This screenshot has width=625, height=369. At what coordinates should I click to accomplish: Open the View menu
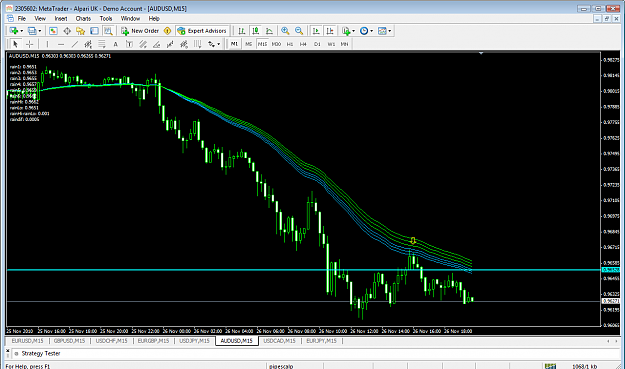tap(40, 18)
